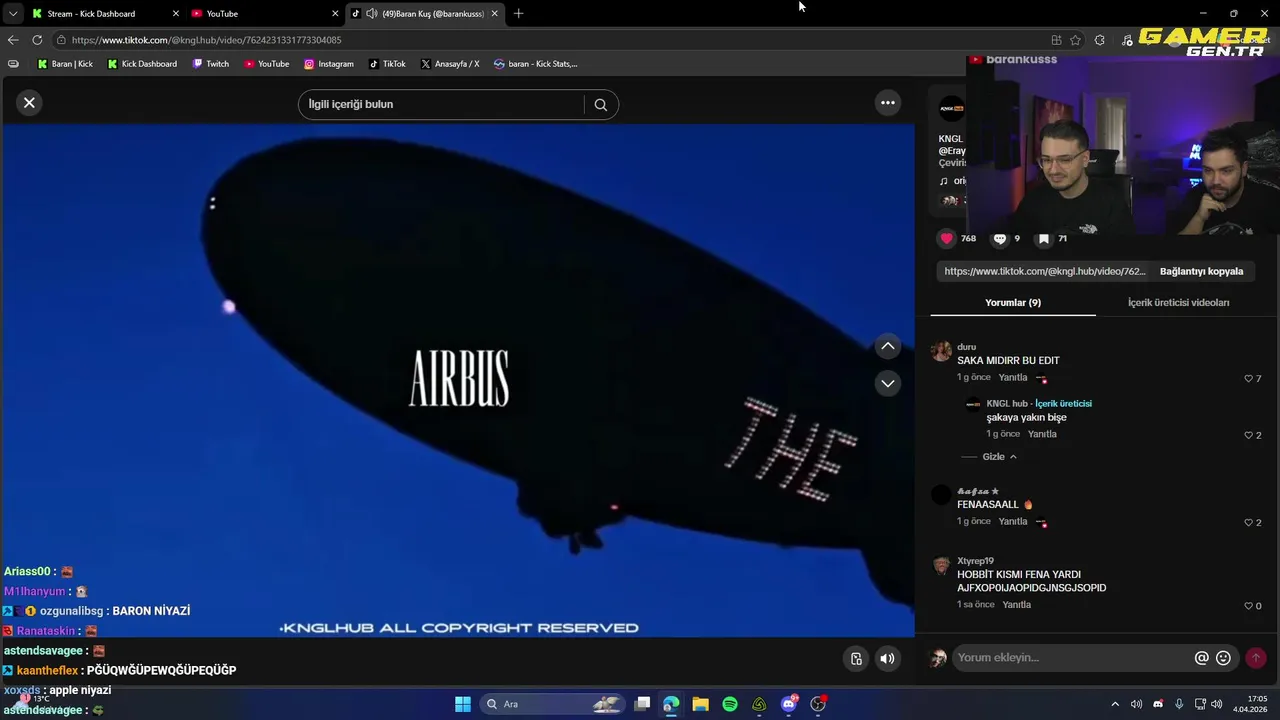Mute the TikTok tab via speaker icon
This screenshot has height=720, width=1280.
371,13
